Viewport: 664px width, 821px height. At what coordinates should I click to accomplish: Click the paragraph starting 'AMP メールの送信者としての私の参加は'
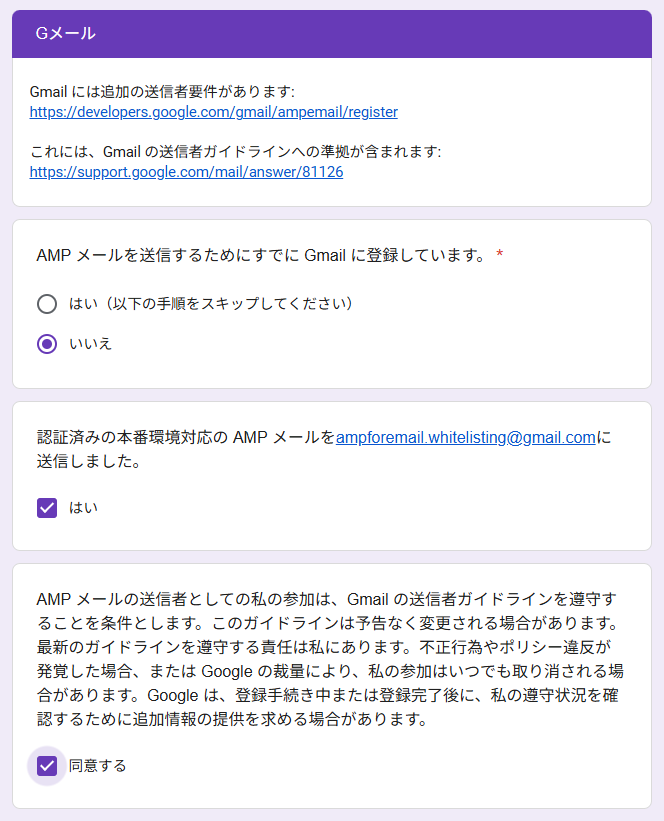(x=330, y=659)
